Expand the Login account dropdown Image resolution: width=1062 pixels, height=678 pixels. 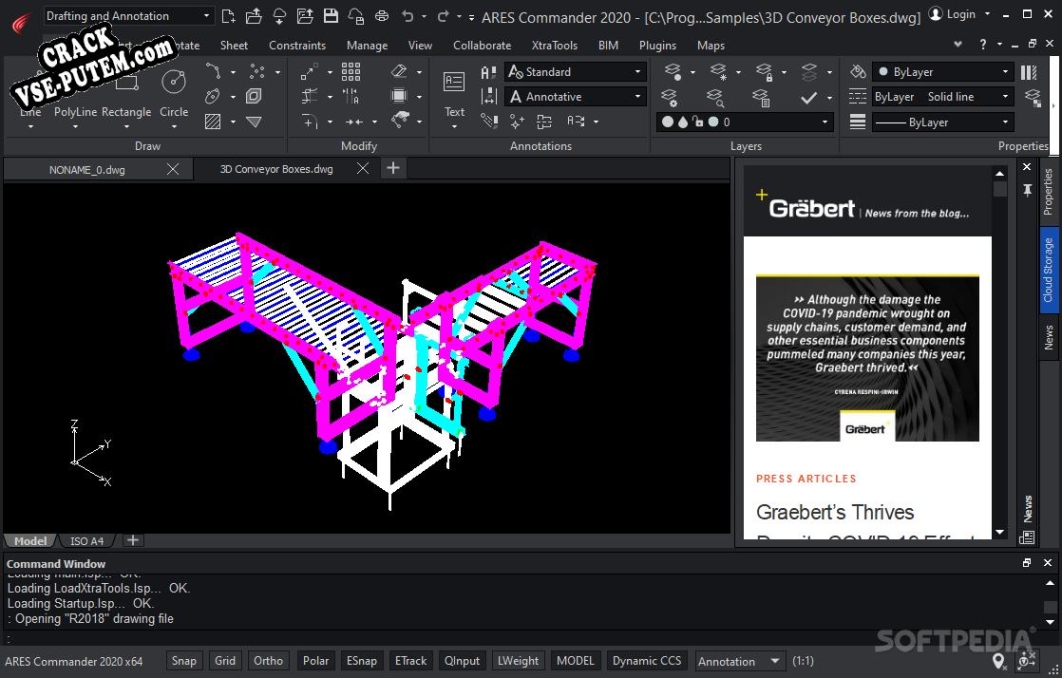987,14
